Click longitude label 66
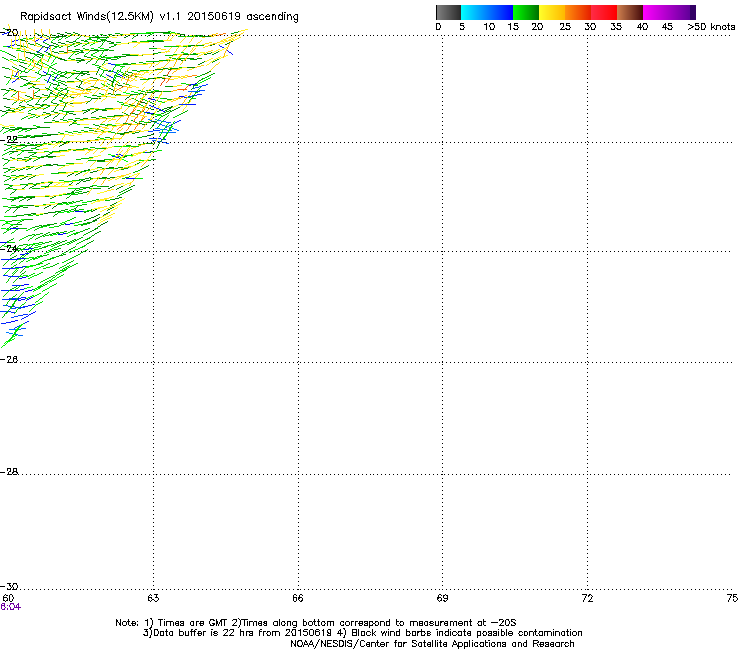The width and height of the screenshot is (740, 650). click(298, 598)
